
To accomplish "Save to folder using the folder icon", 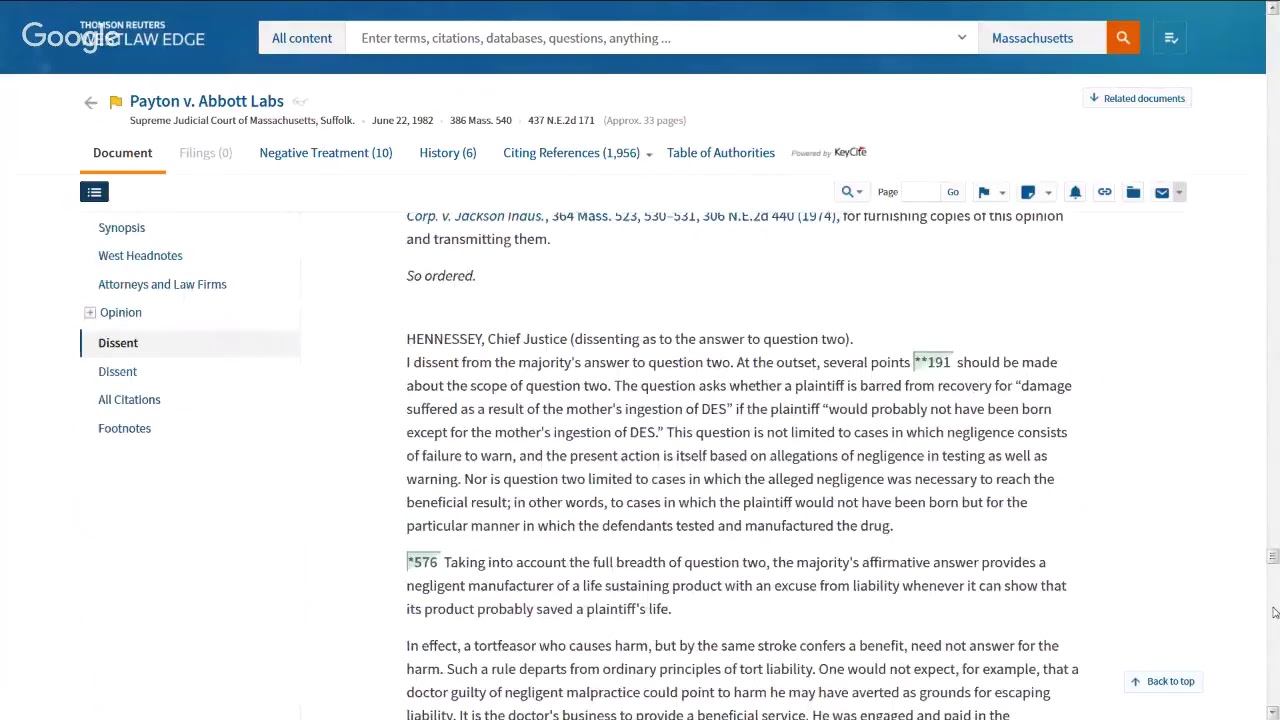I will click(1133, 192).
